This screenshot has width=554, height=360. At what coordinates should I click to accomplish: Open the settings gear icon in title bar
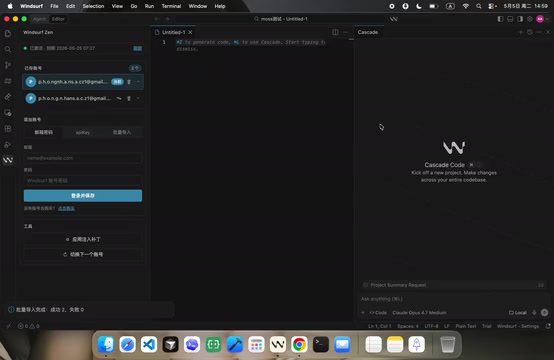click(530, 19)
